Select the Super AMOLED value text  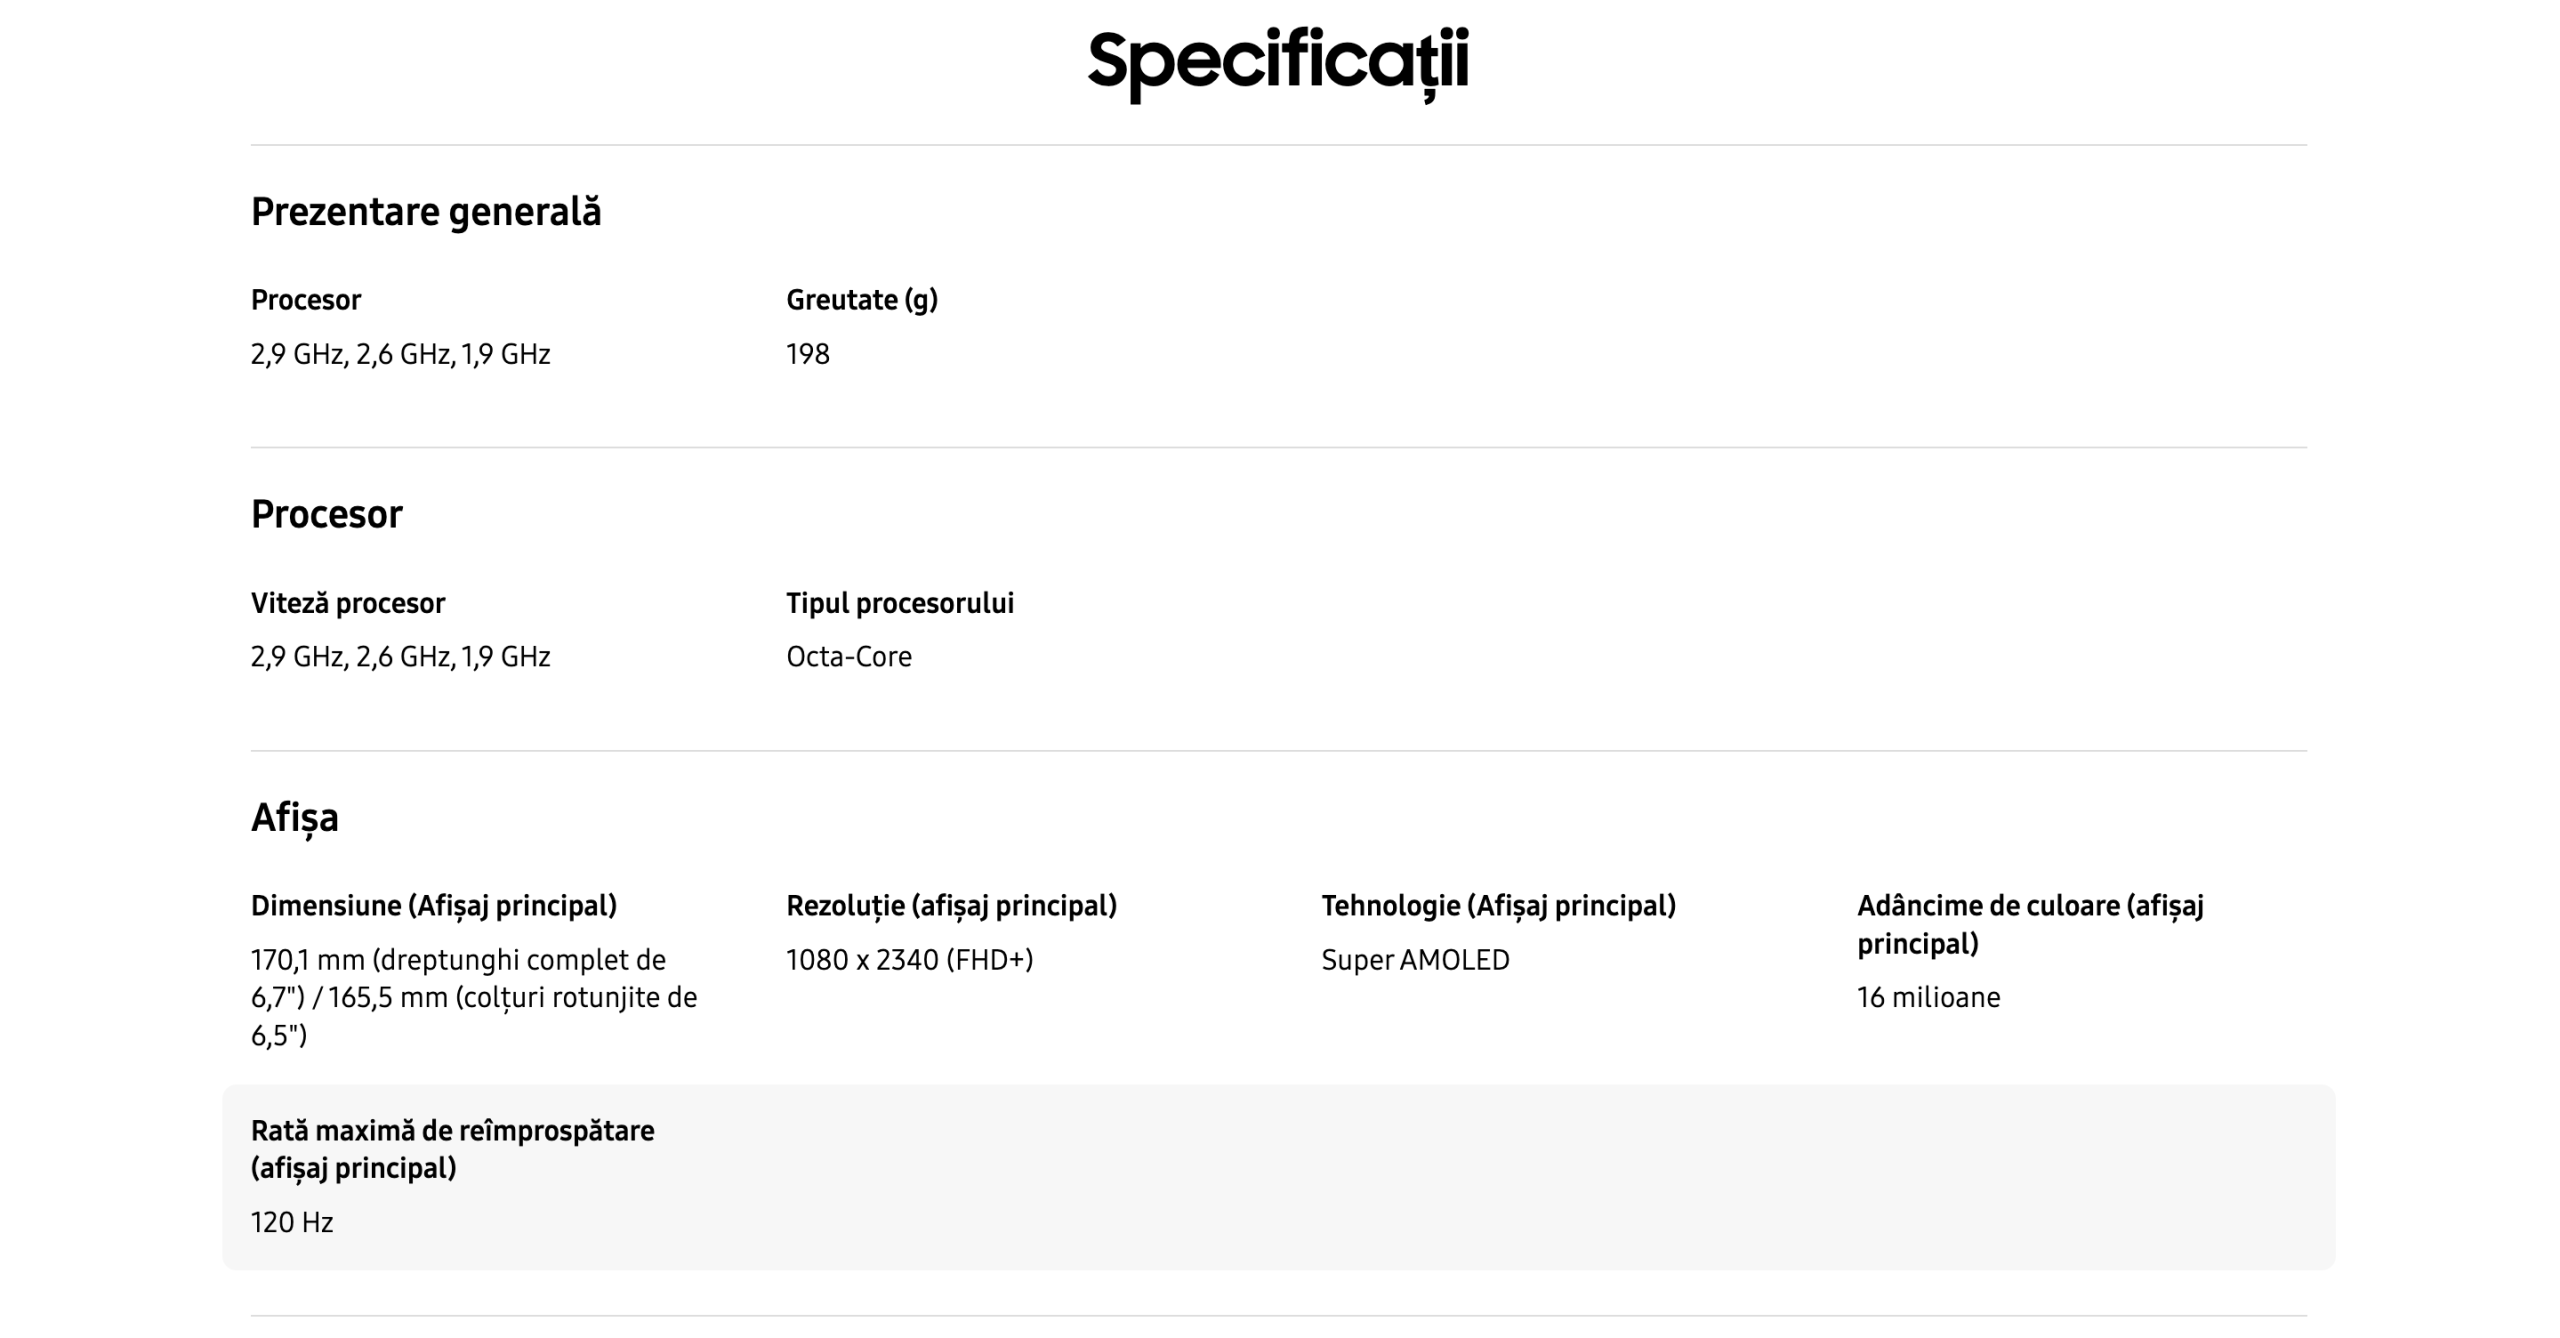pos(1415,960)
